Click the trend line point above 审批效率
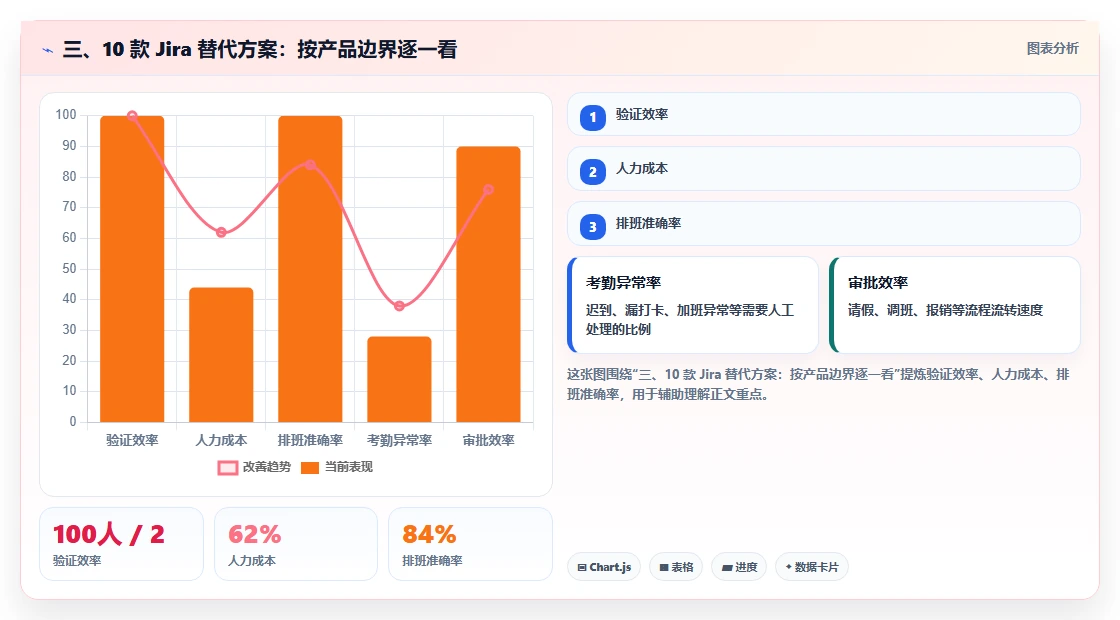 [489, 190]
